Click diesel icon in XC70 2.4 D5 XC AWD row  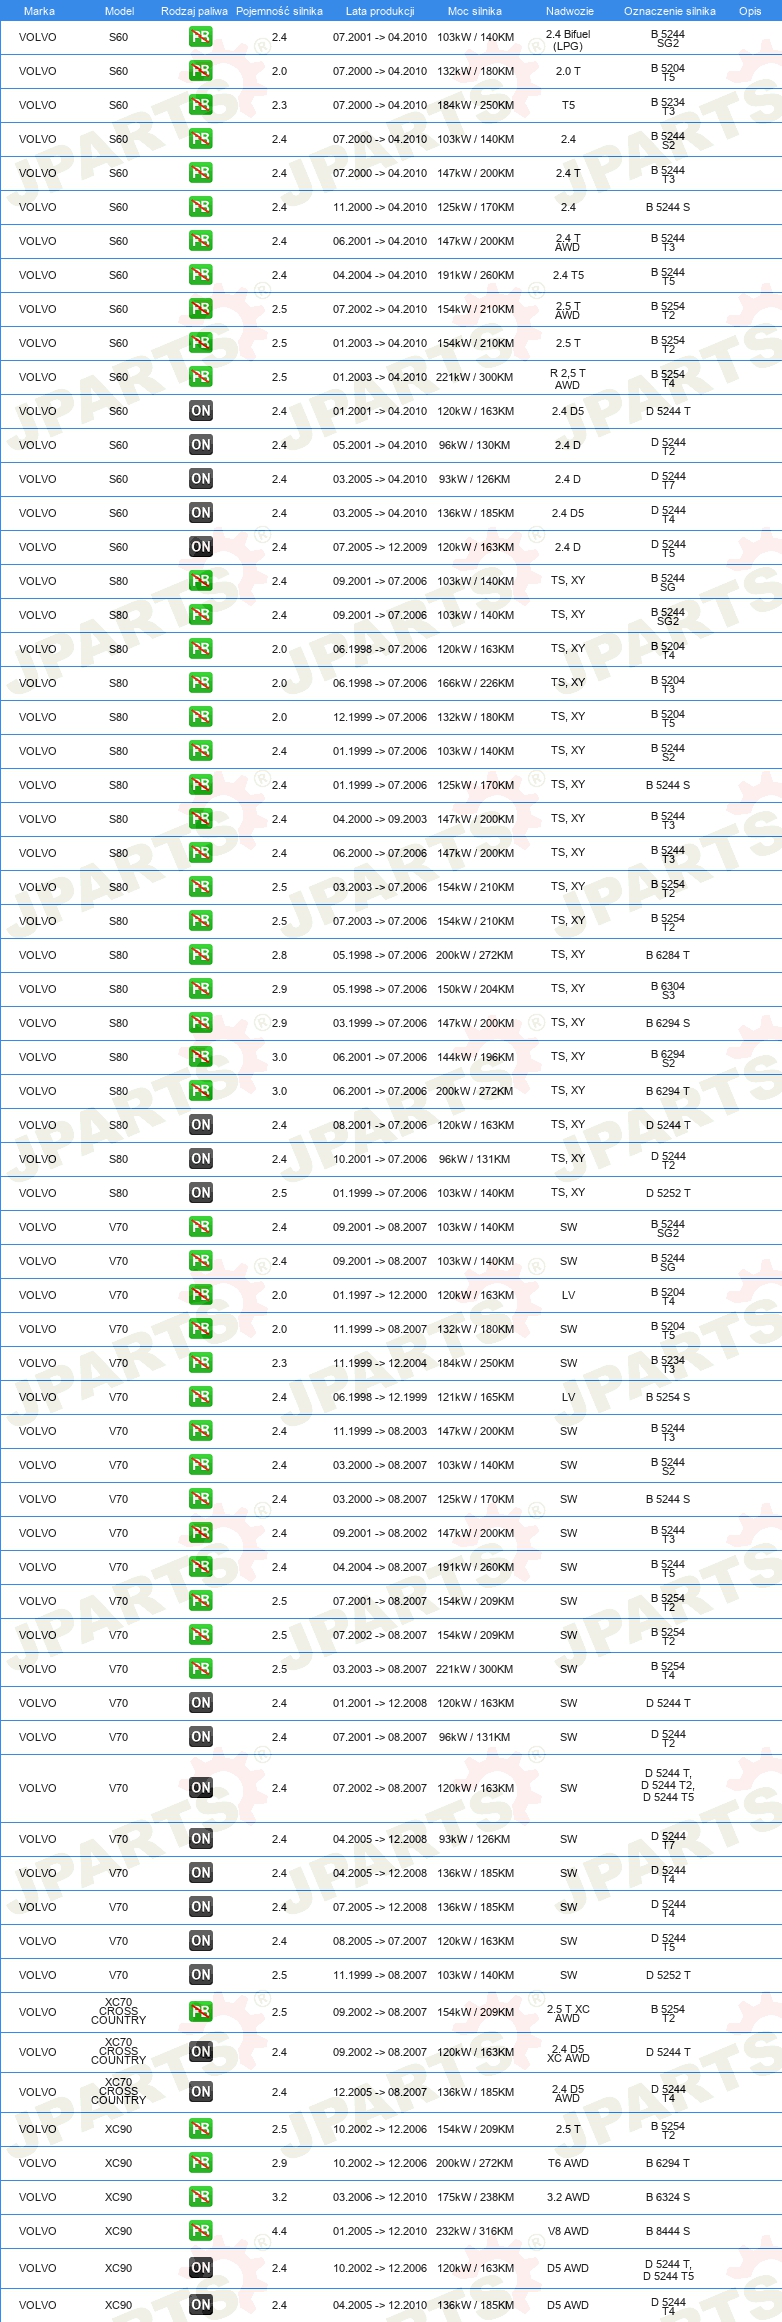point(201,2052)
